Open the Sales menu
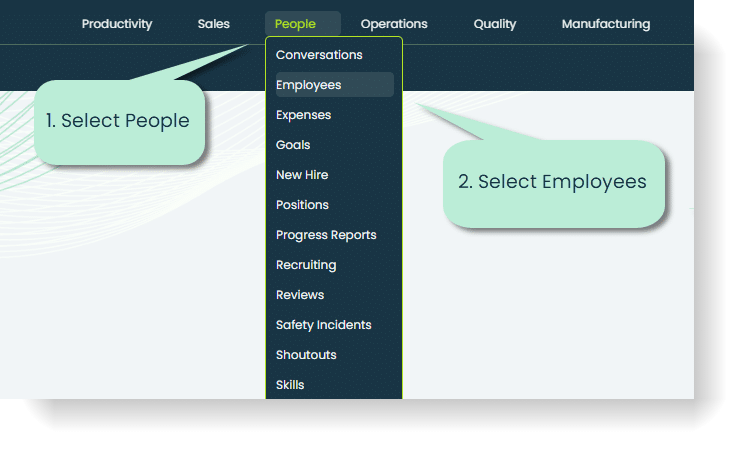 click(213, 24)
